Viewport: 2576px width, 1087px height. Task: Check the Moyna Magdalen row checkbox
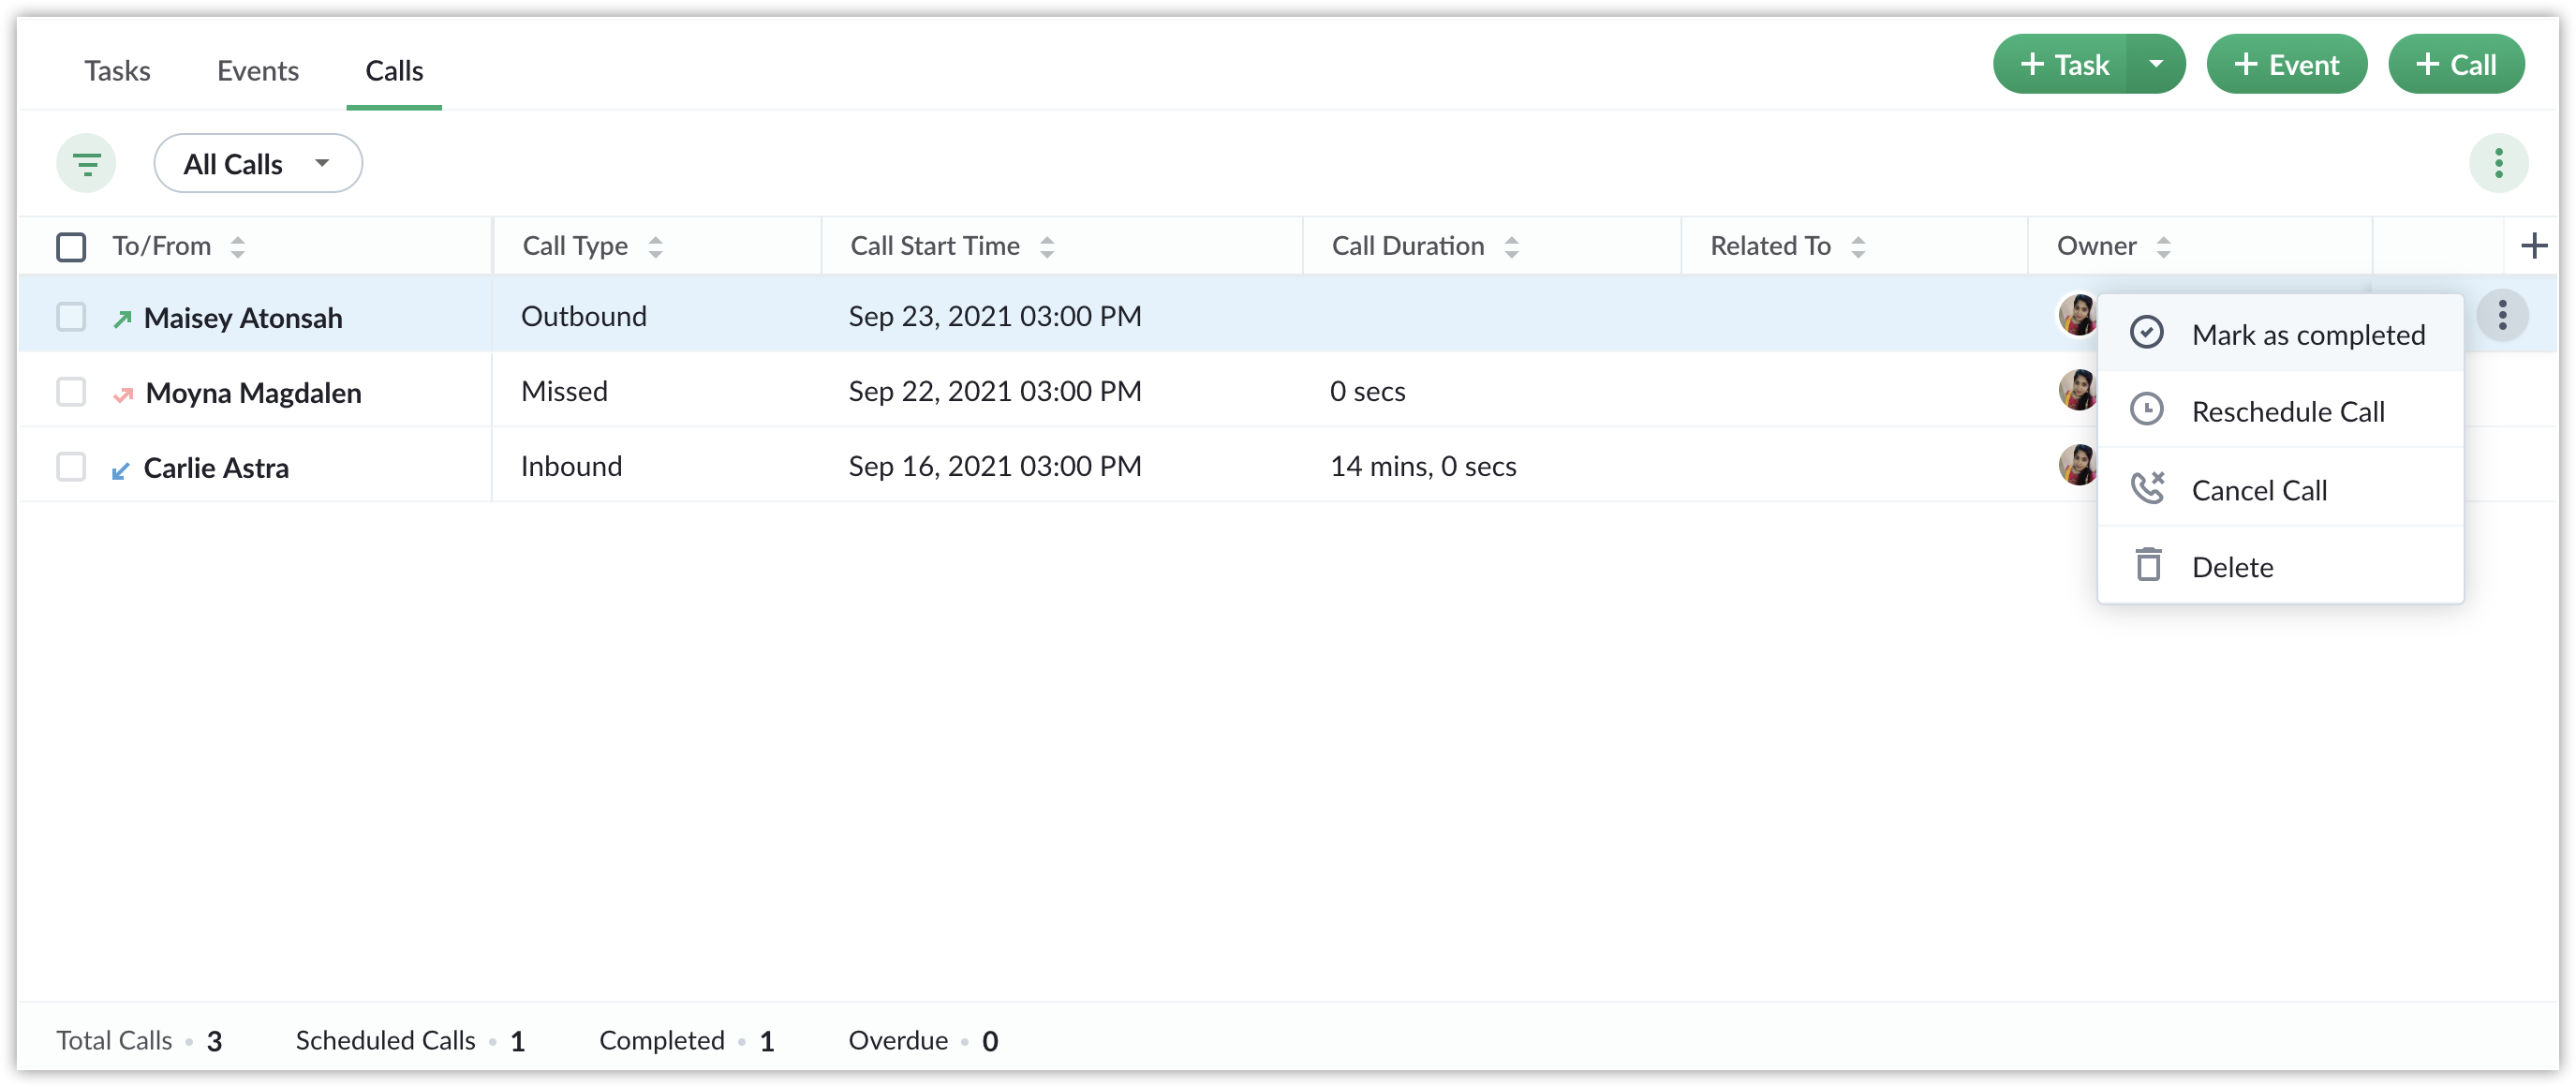(x=71, y=391)
